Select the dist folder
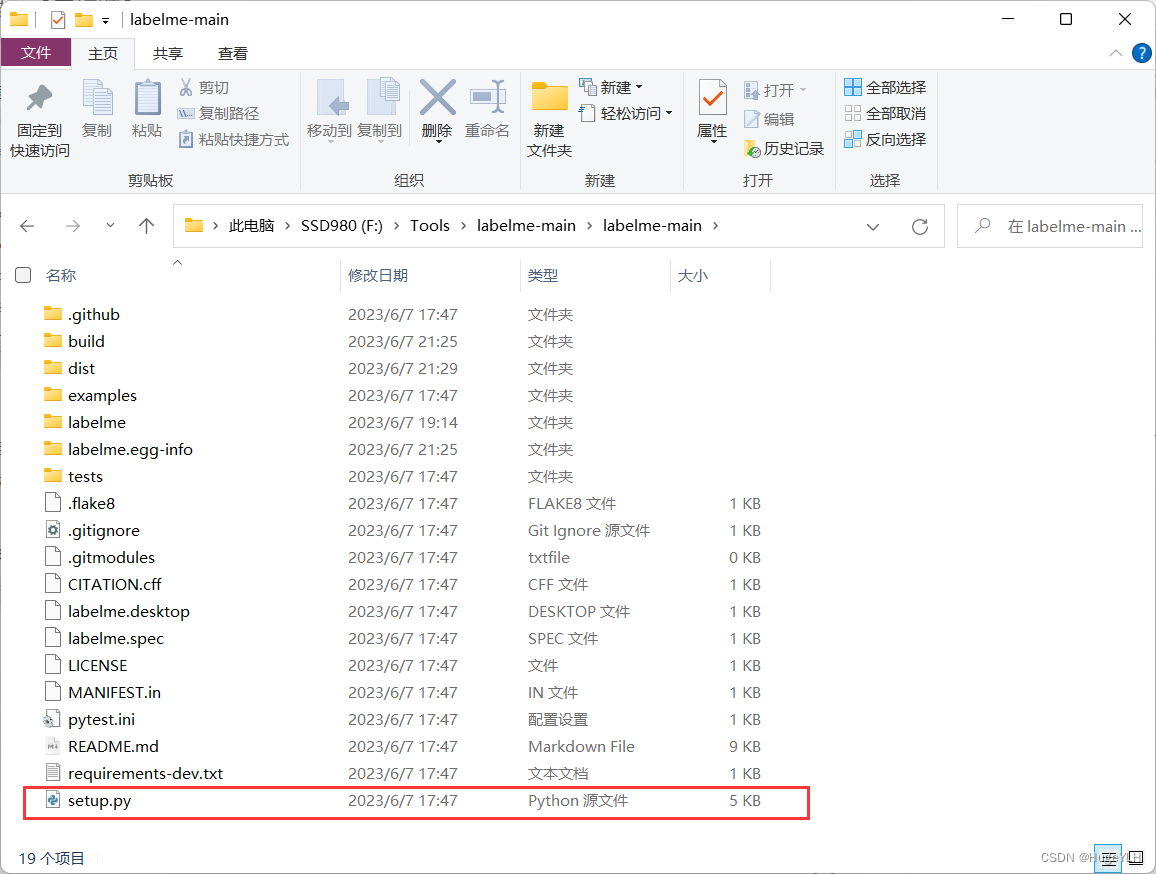 82,368
